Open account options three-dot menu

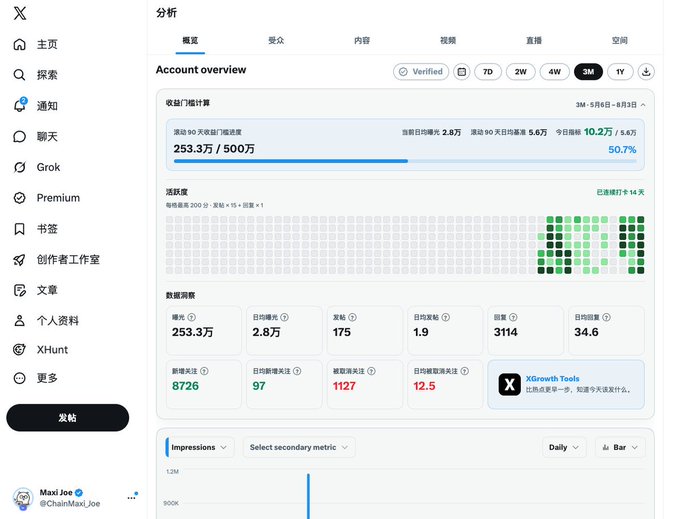pyautogui.click(x=131, y=498)
